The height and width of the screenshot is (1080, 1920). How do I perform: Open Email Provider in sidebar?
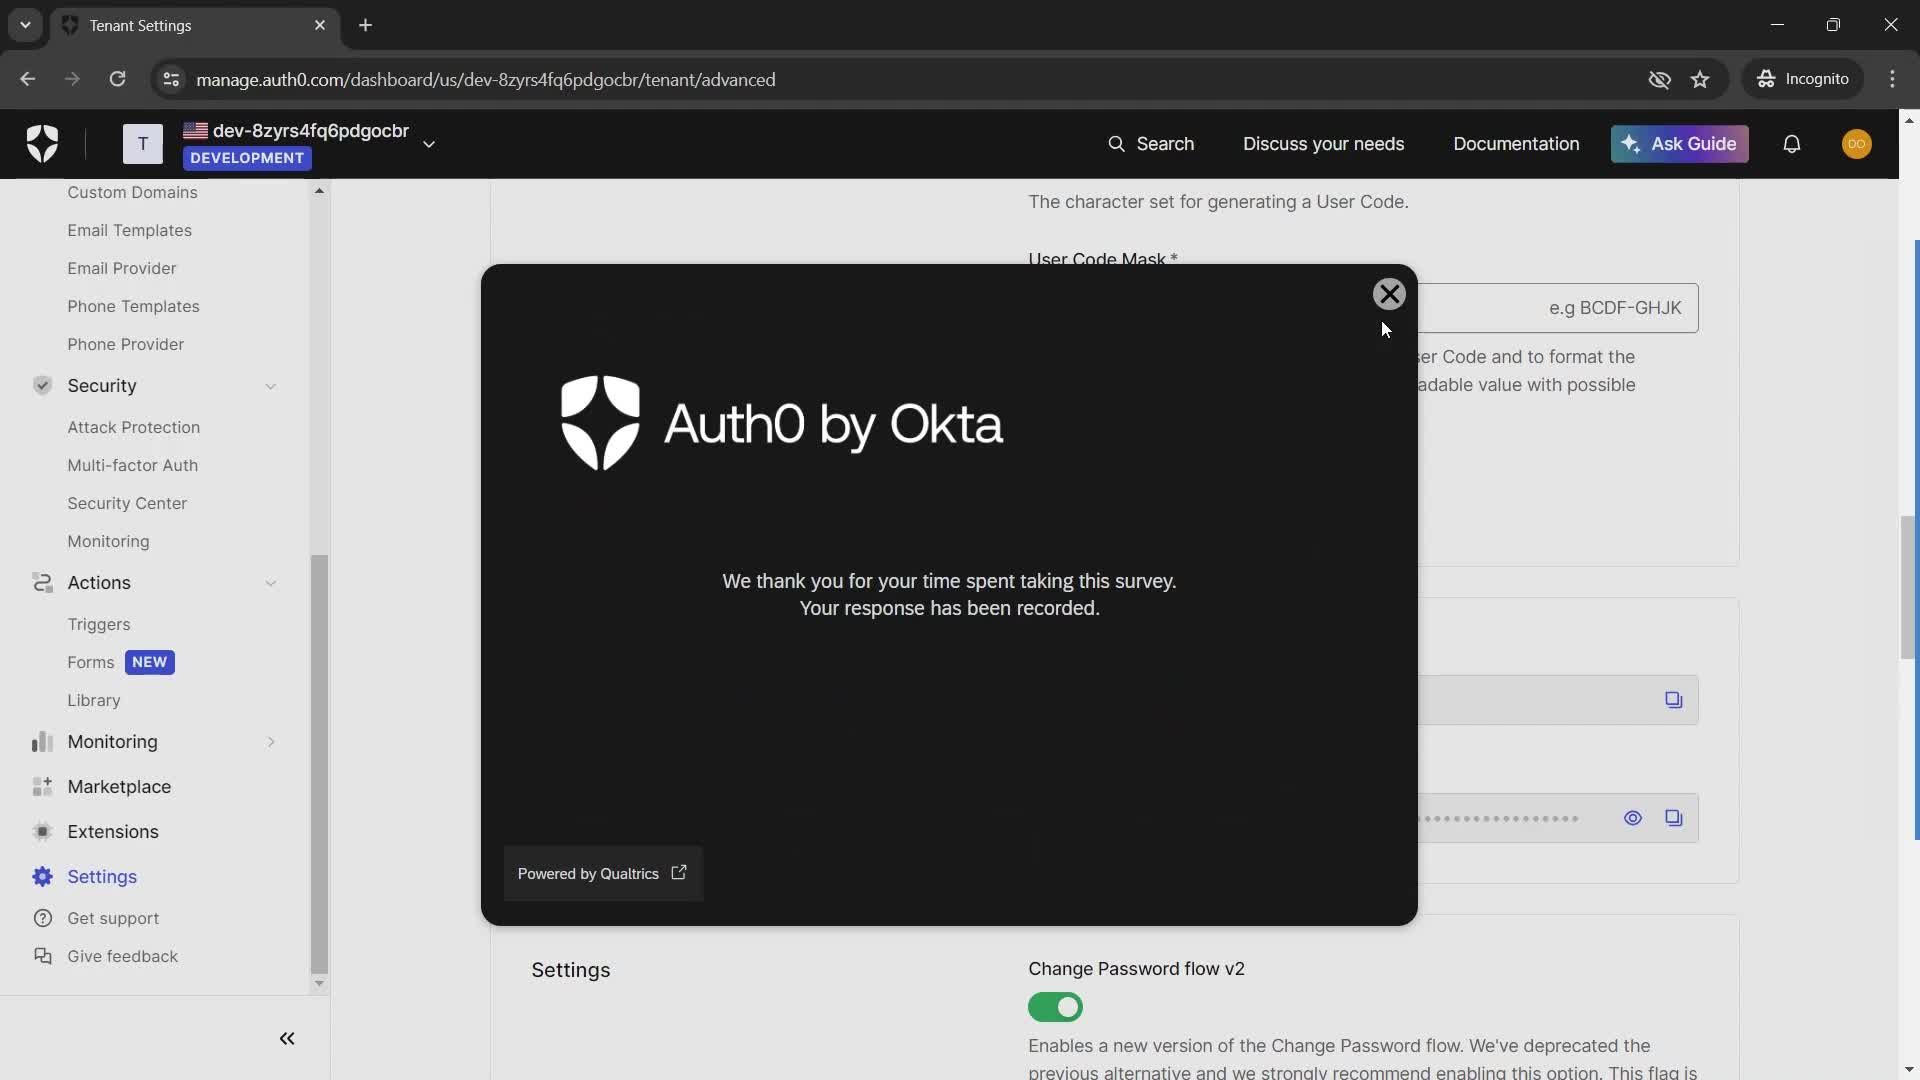click(x=121, y=268)
